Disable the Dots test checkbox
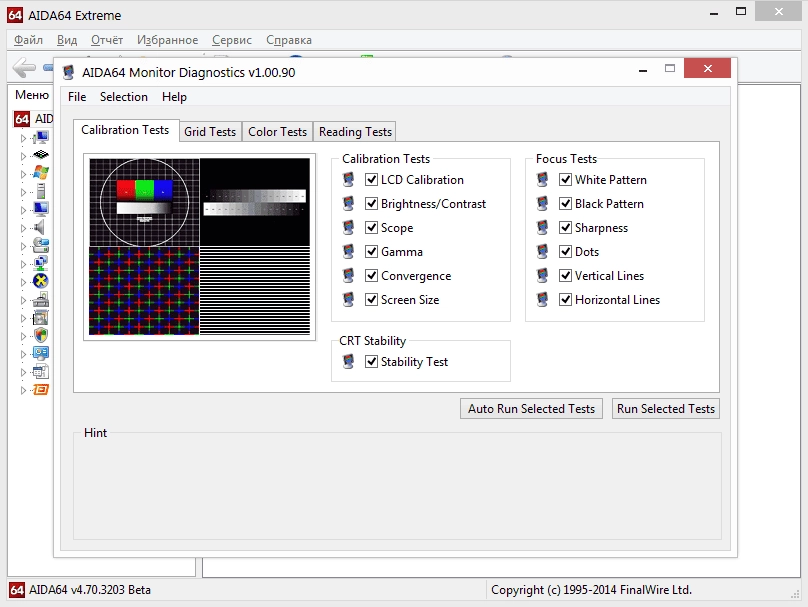 click(565, 251)
